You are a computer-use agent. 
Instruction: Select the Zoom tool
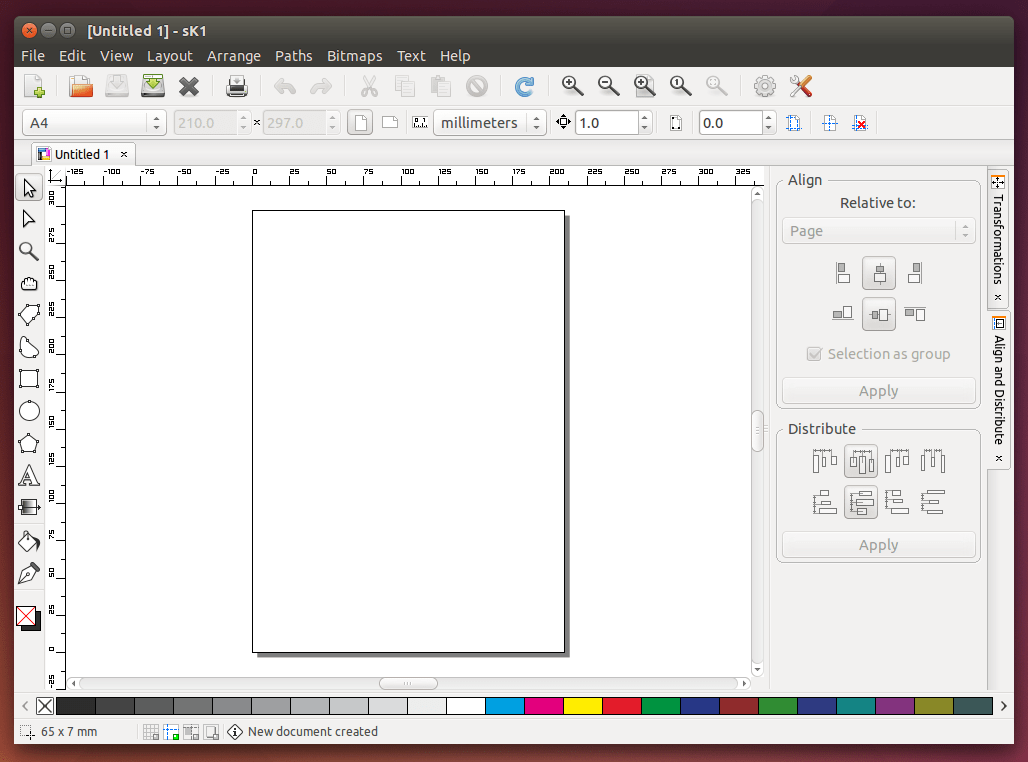click(29, 251)
